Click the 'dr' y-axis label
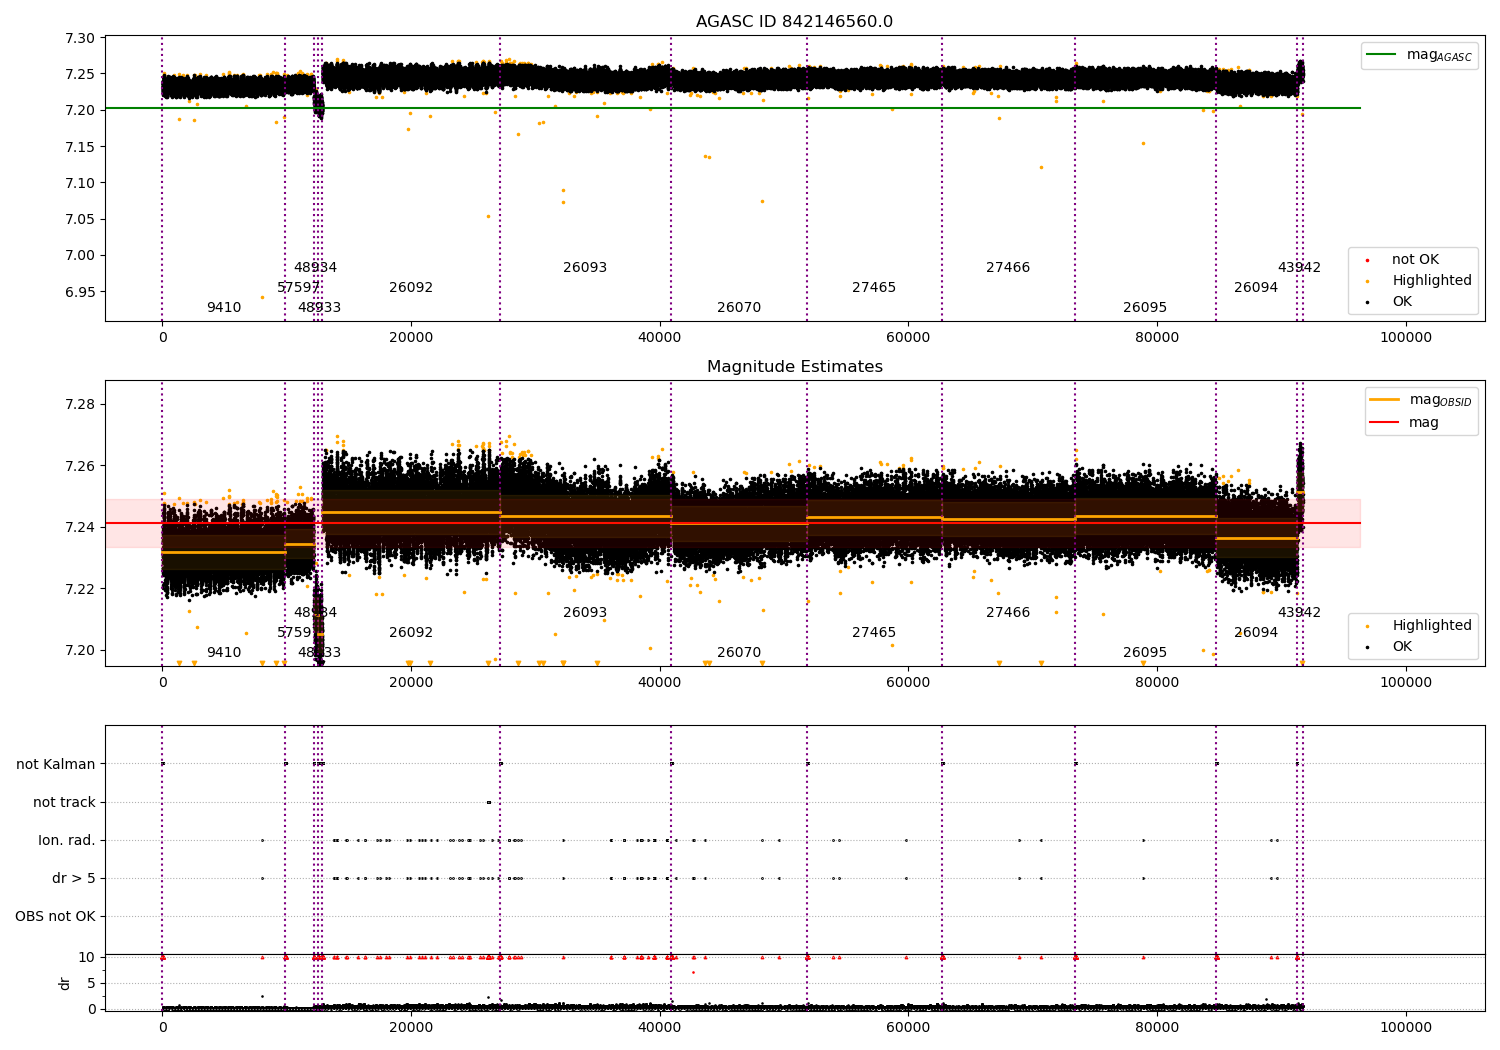Image resolution: width=1500 pixels, height=1050 pixels. pyautogui.click(x=65, y=983)
